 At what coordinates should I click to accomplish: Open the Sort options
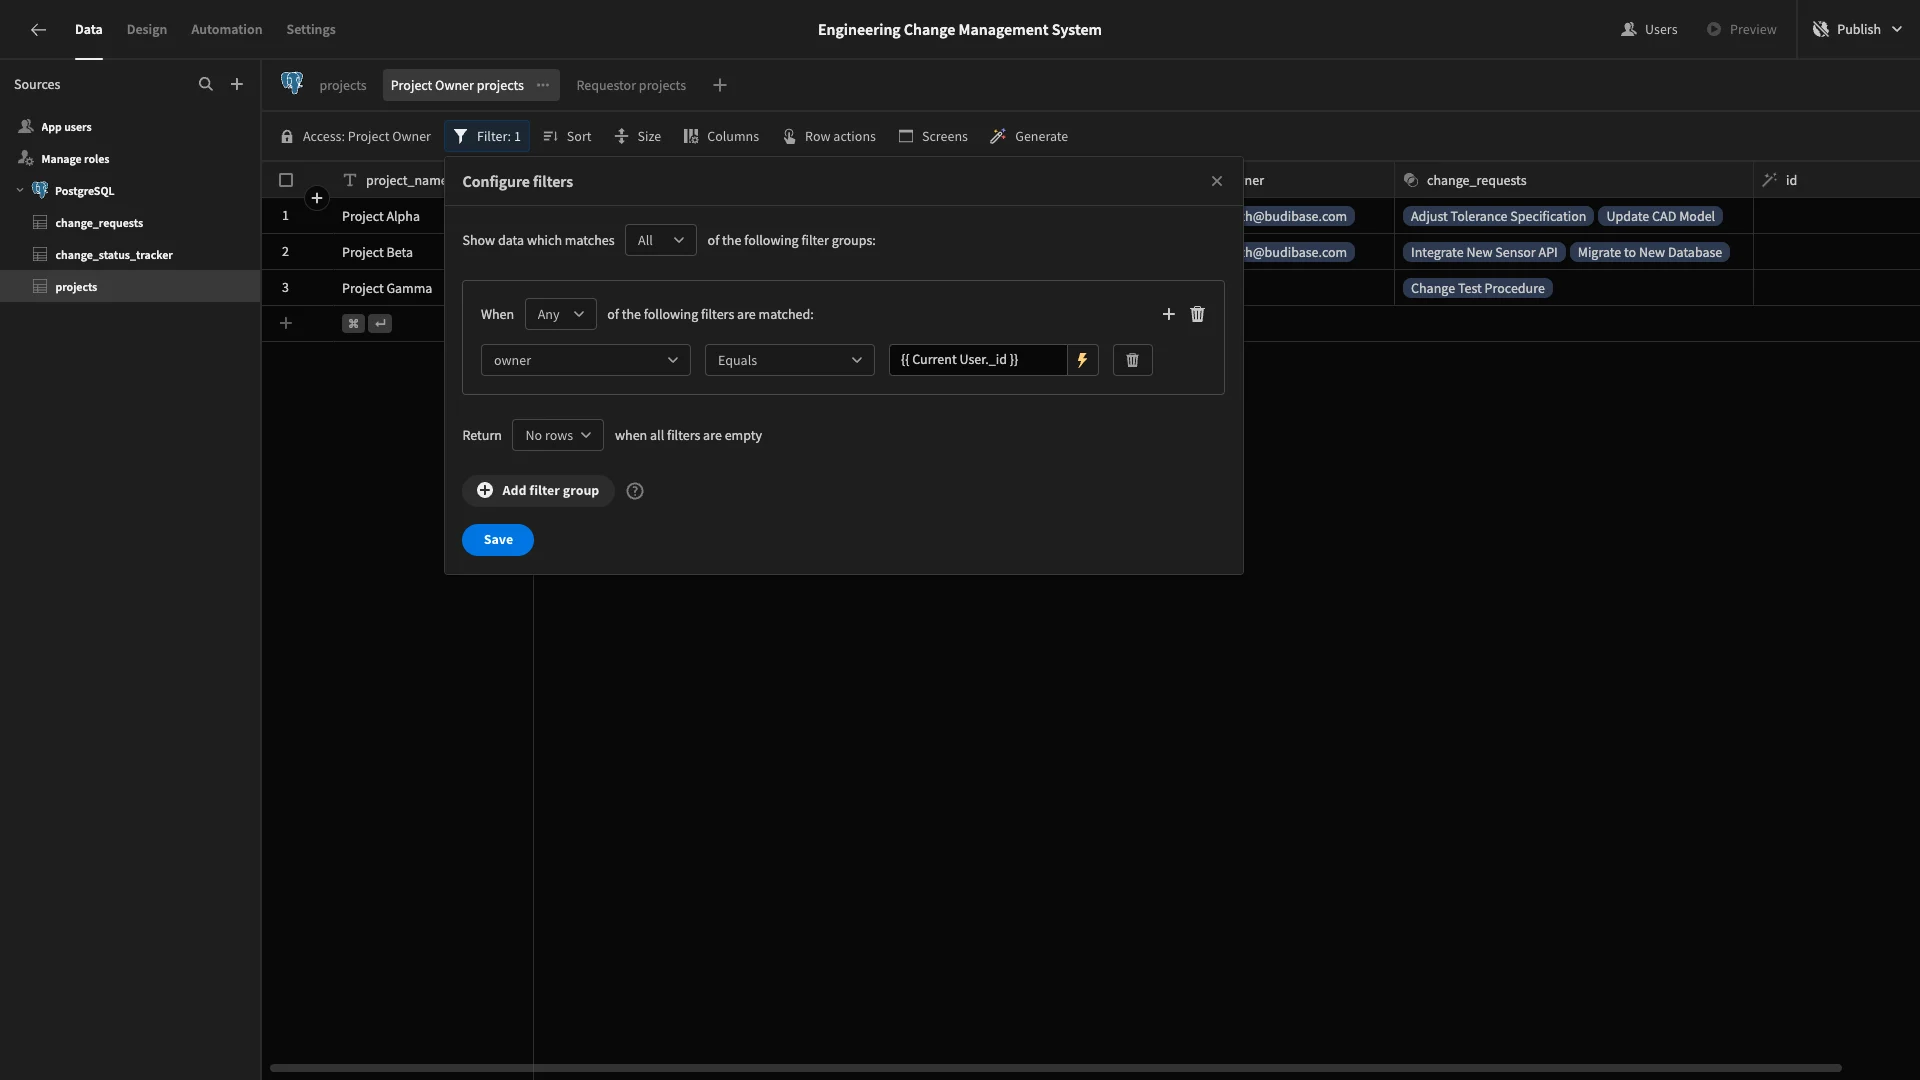(567, 137)
